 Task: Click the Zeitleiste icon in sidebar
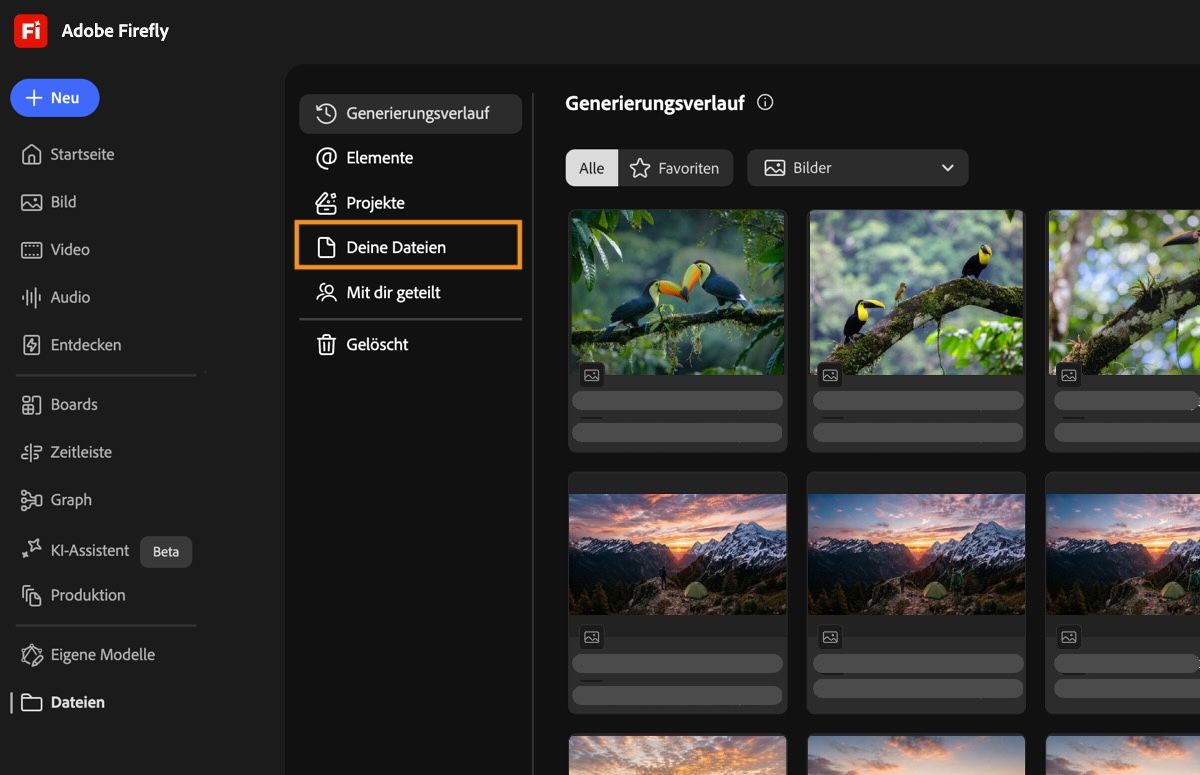pos(32,452)
